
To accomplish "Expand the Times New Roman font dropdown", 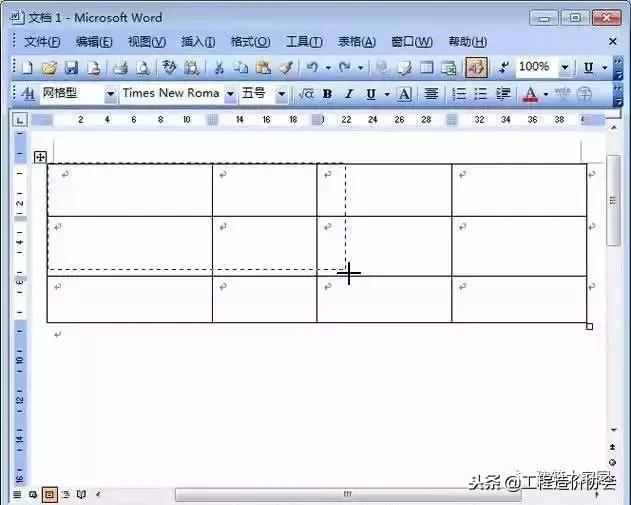I will tap(230, 95).
